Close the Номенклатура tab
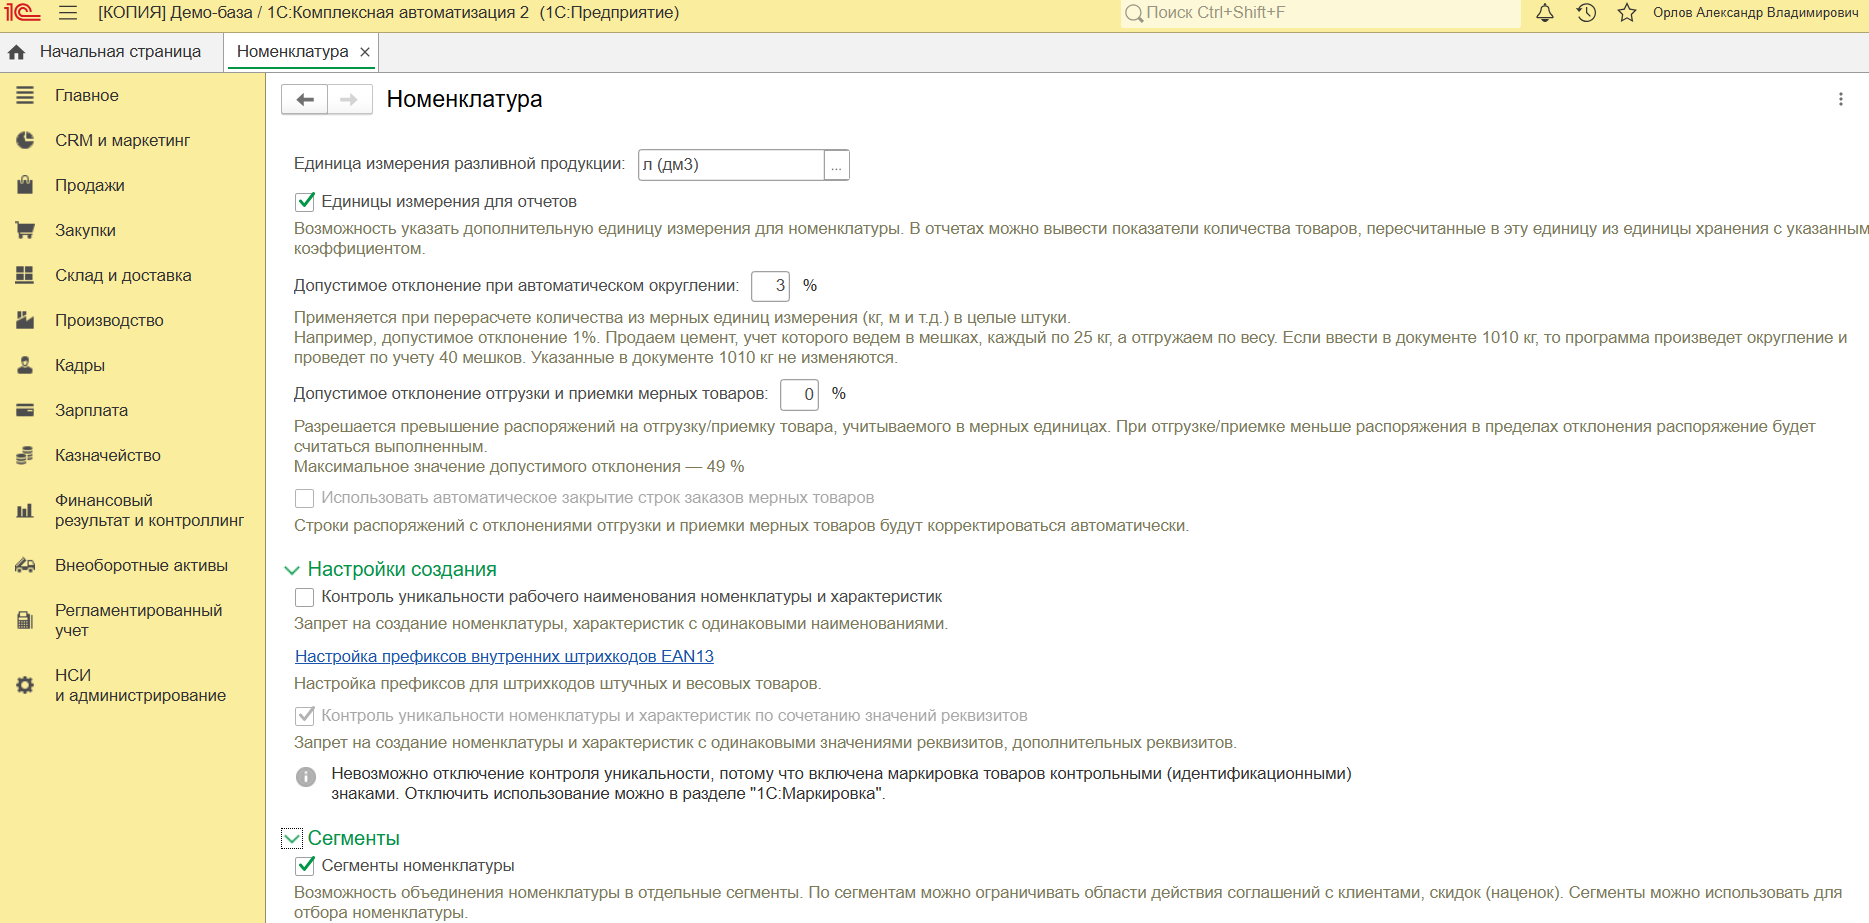Screen dimensions: 1869x923 point(365,52)
